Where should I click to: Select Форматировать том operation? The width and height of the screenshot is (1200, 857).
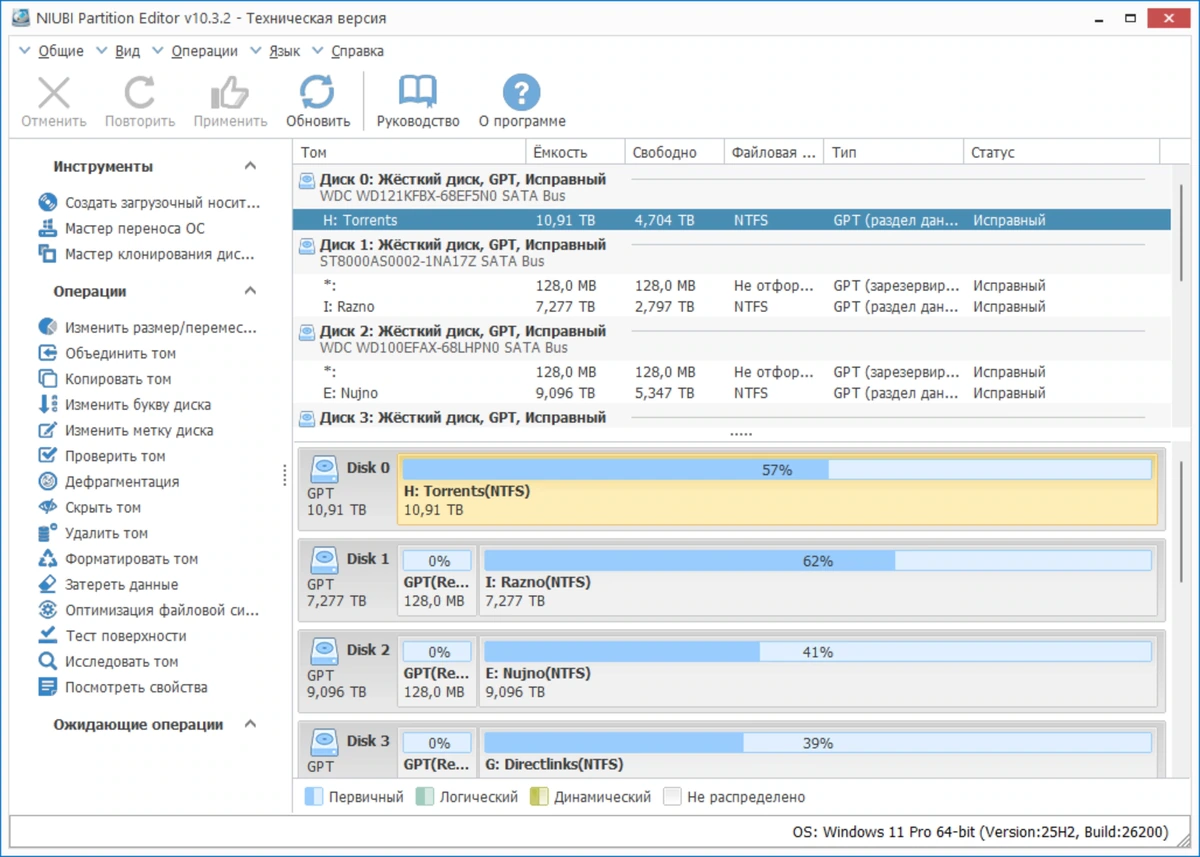click(x=119, y=559)
